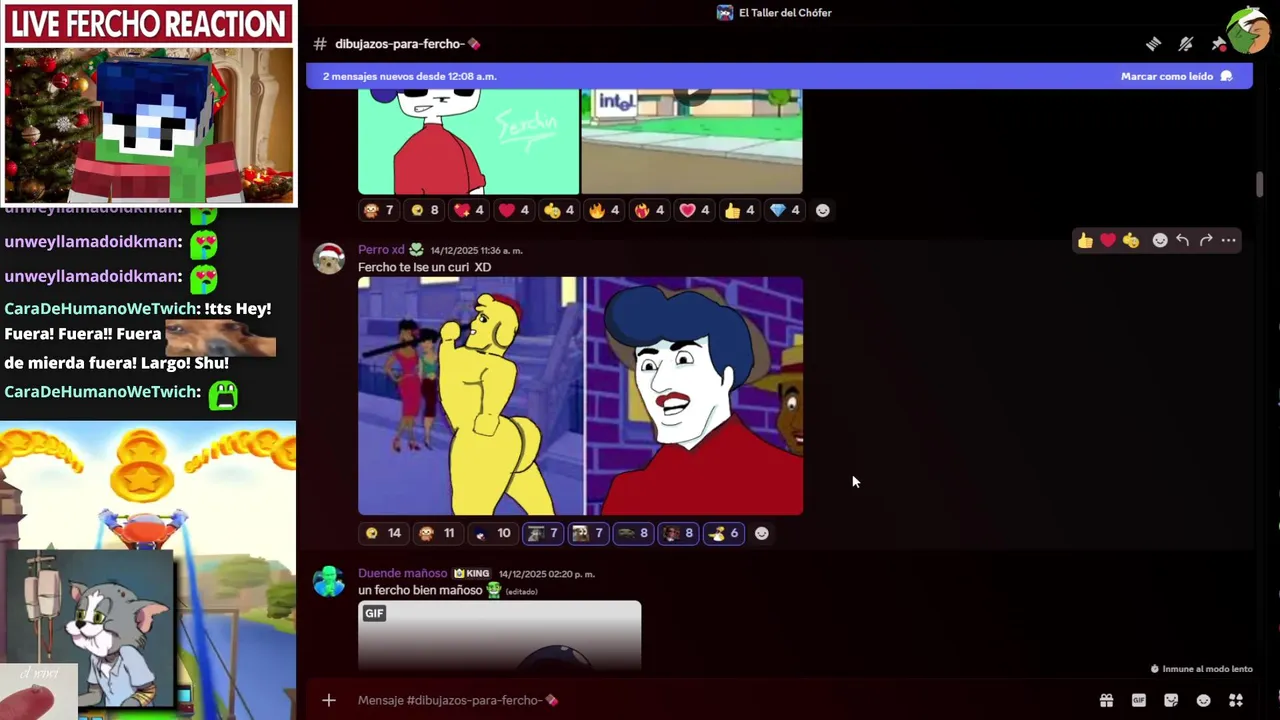Click the Forward arrow on the hover toolbar
Screen dimensions: 1280x720
click(x=1206, y=240)
